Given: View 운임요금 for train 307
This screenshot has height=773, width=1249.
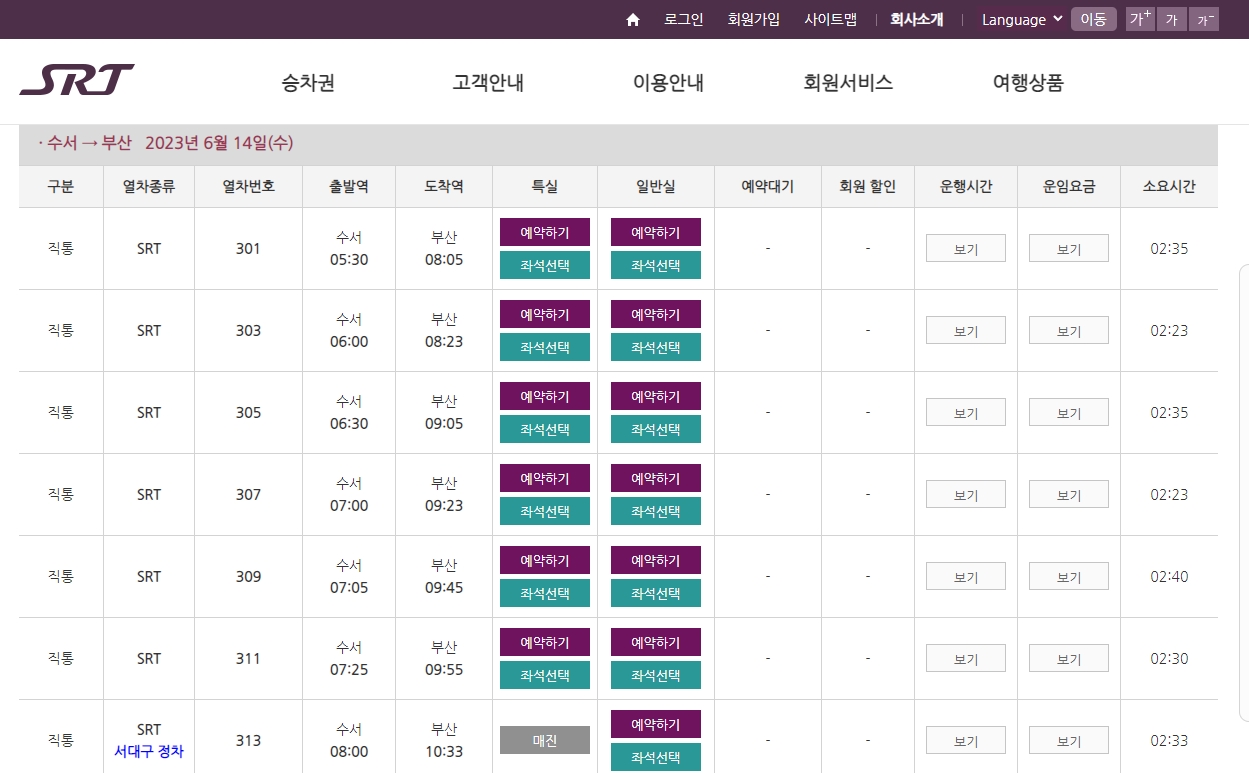Looking at the screenshot, I should [x=1069, y=494].
